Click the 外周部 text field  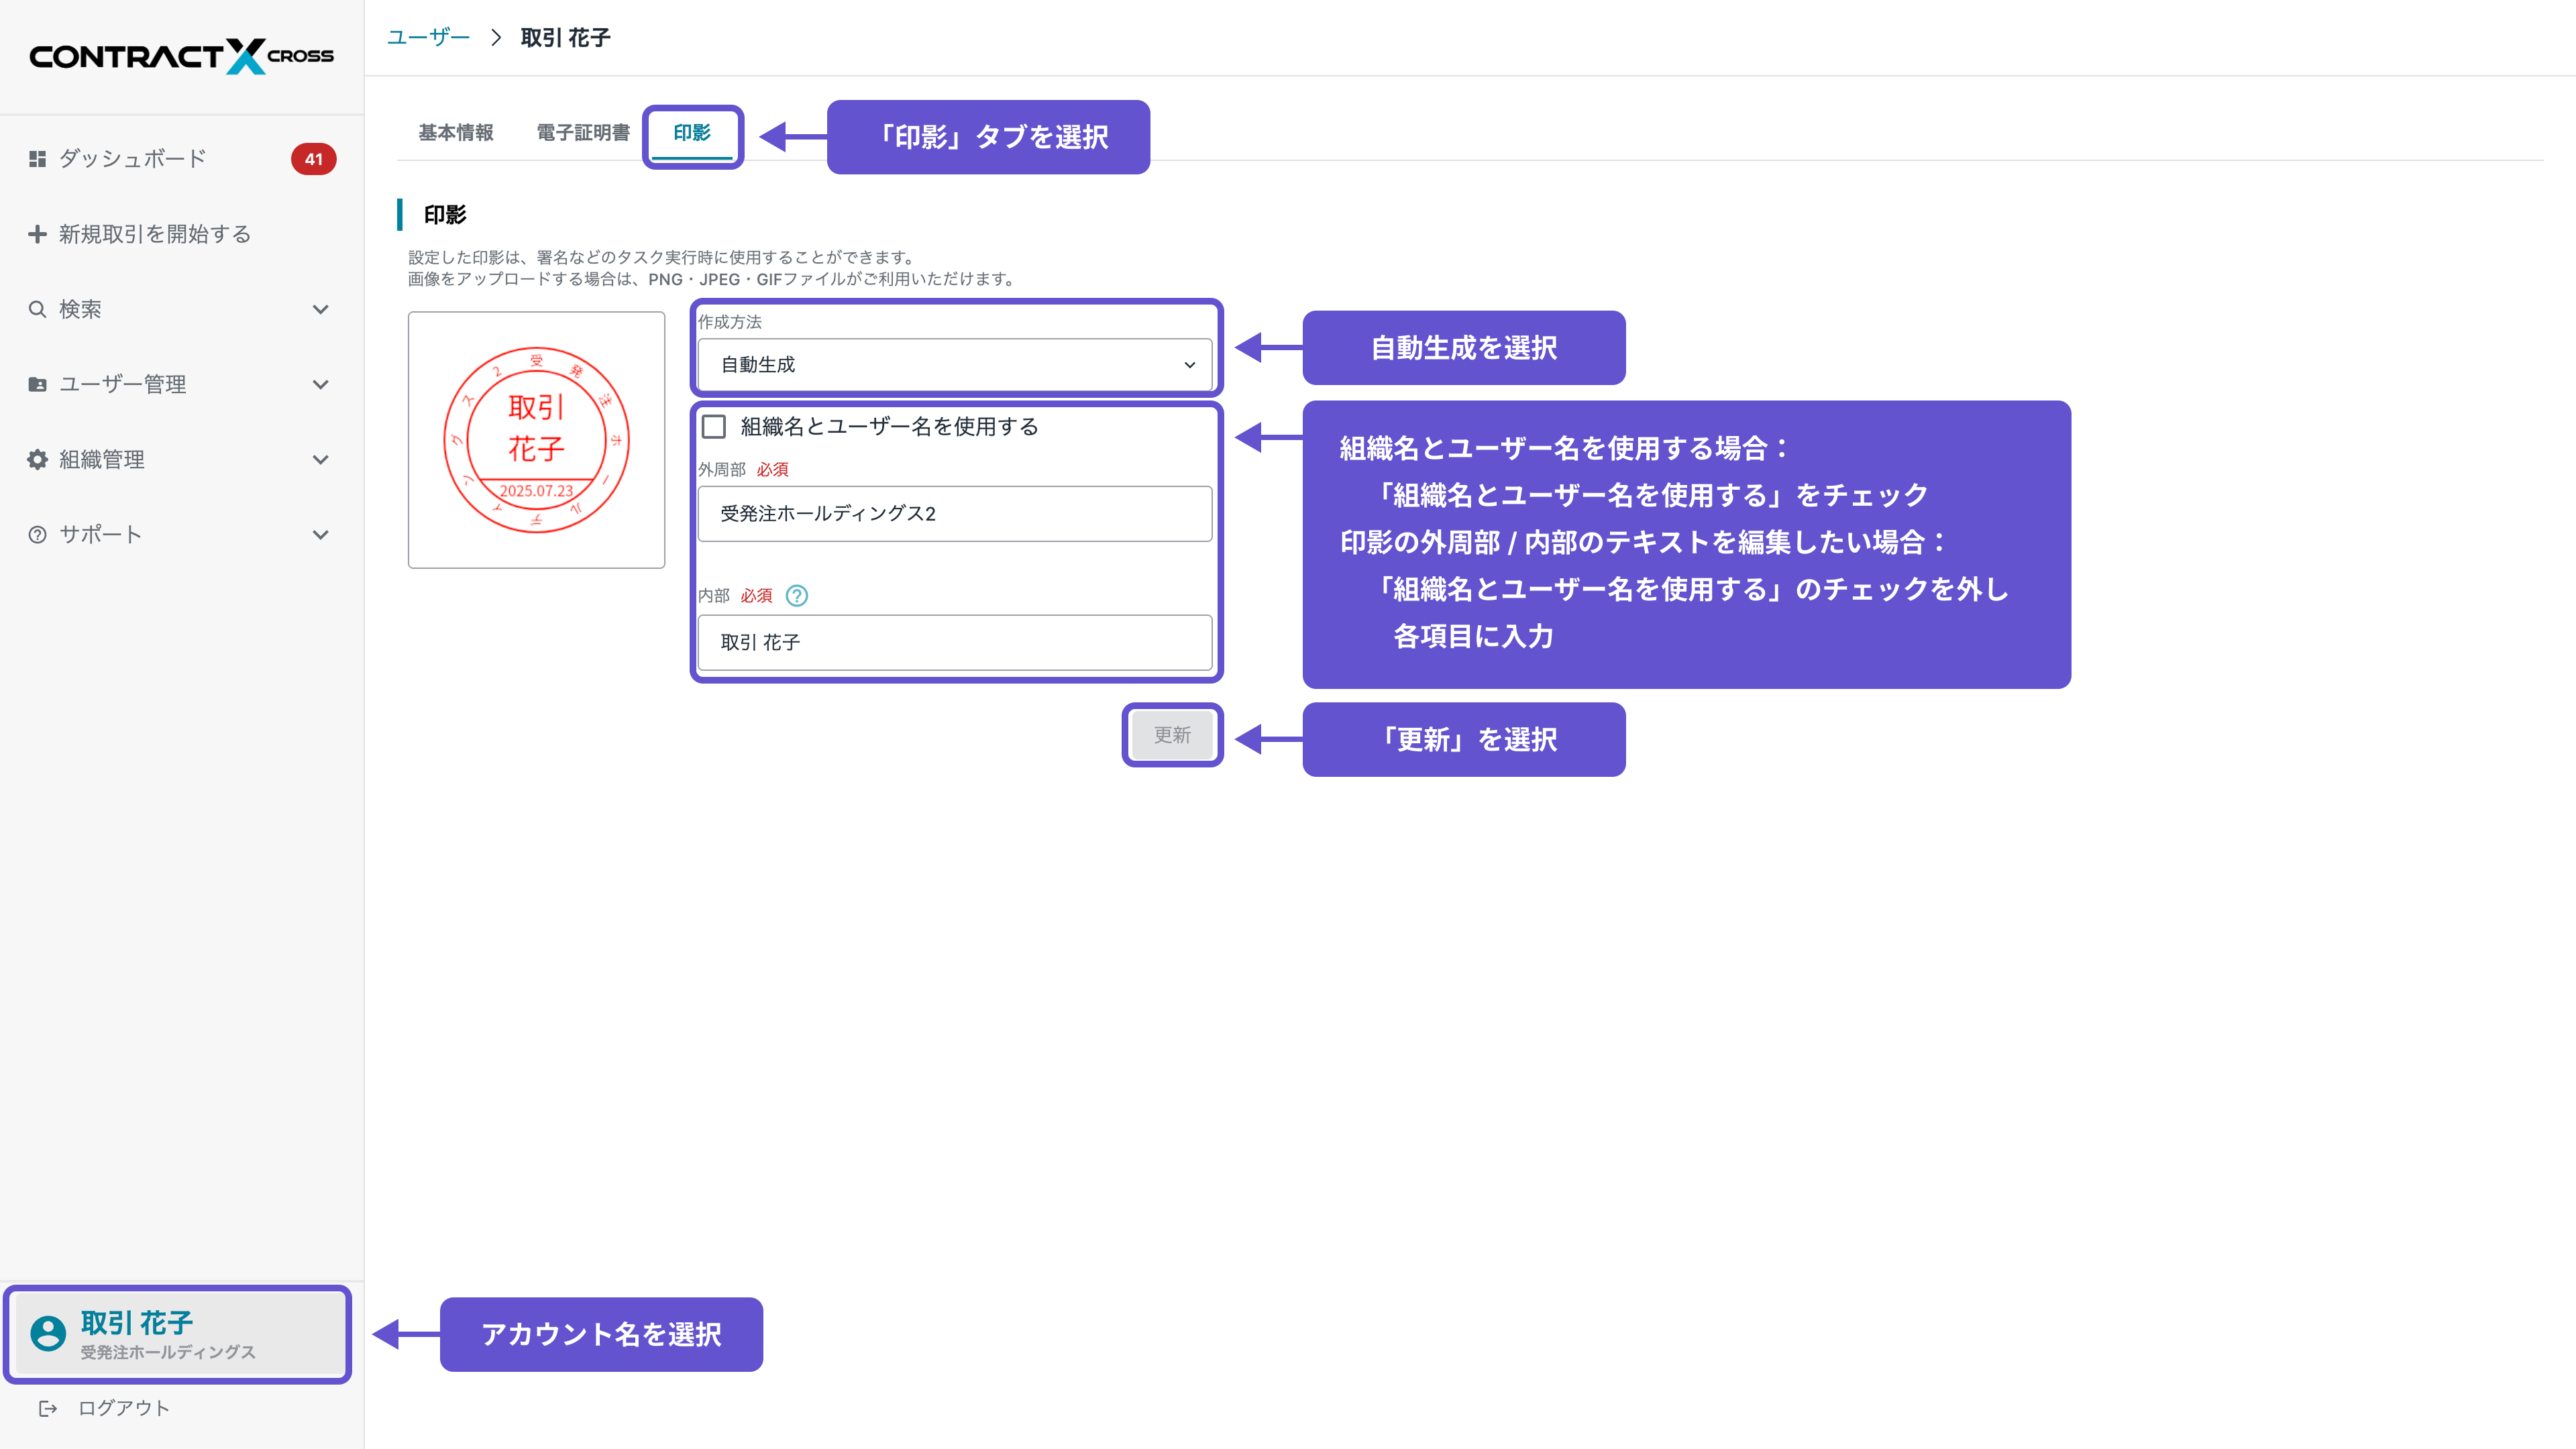954,514
